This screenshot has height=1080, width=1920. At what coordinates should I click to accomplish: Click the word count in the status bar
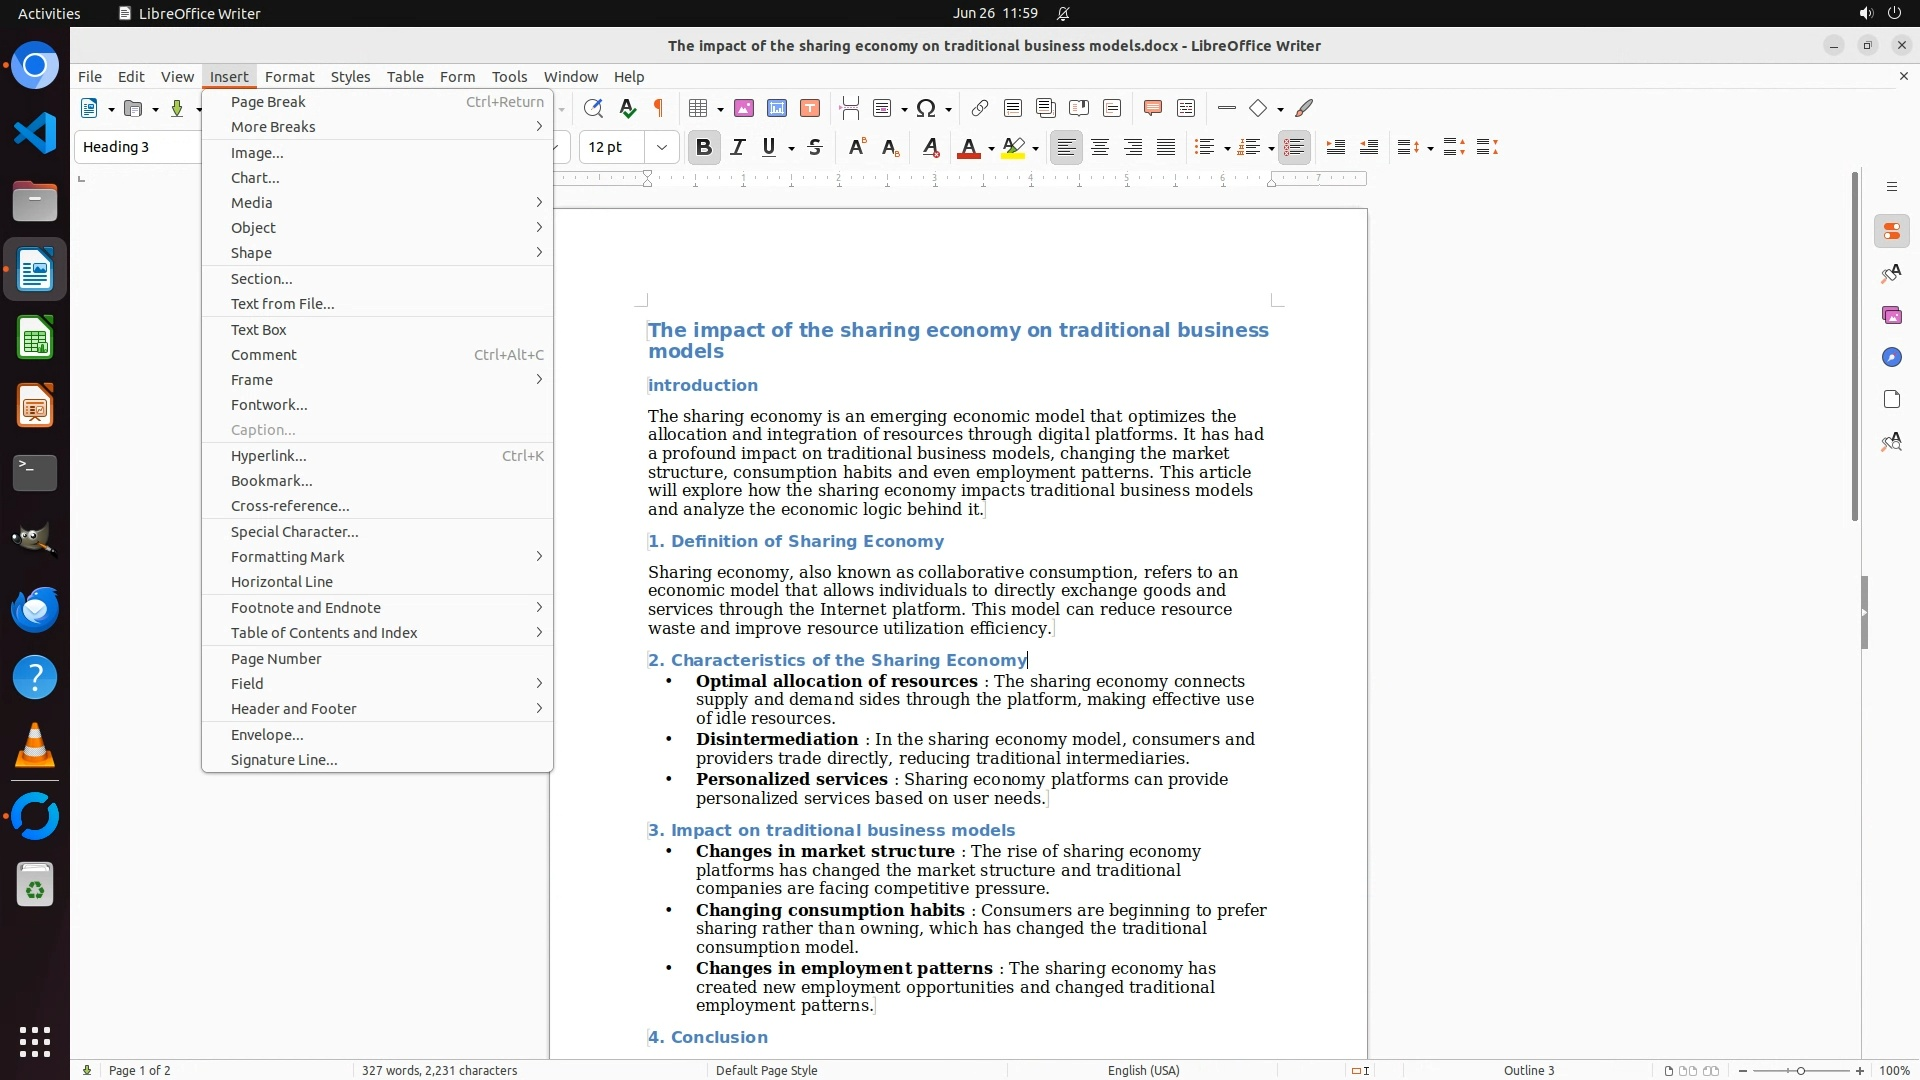pyautogui.click(x=439, y=1070)
